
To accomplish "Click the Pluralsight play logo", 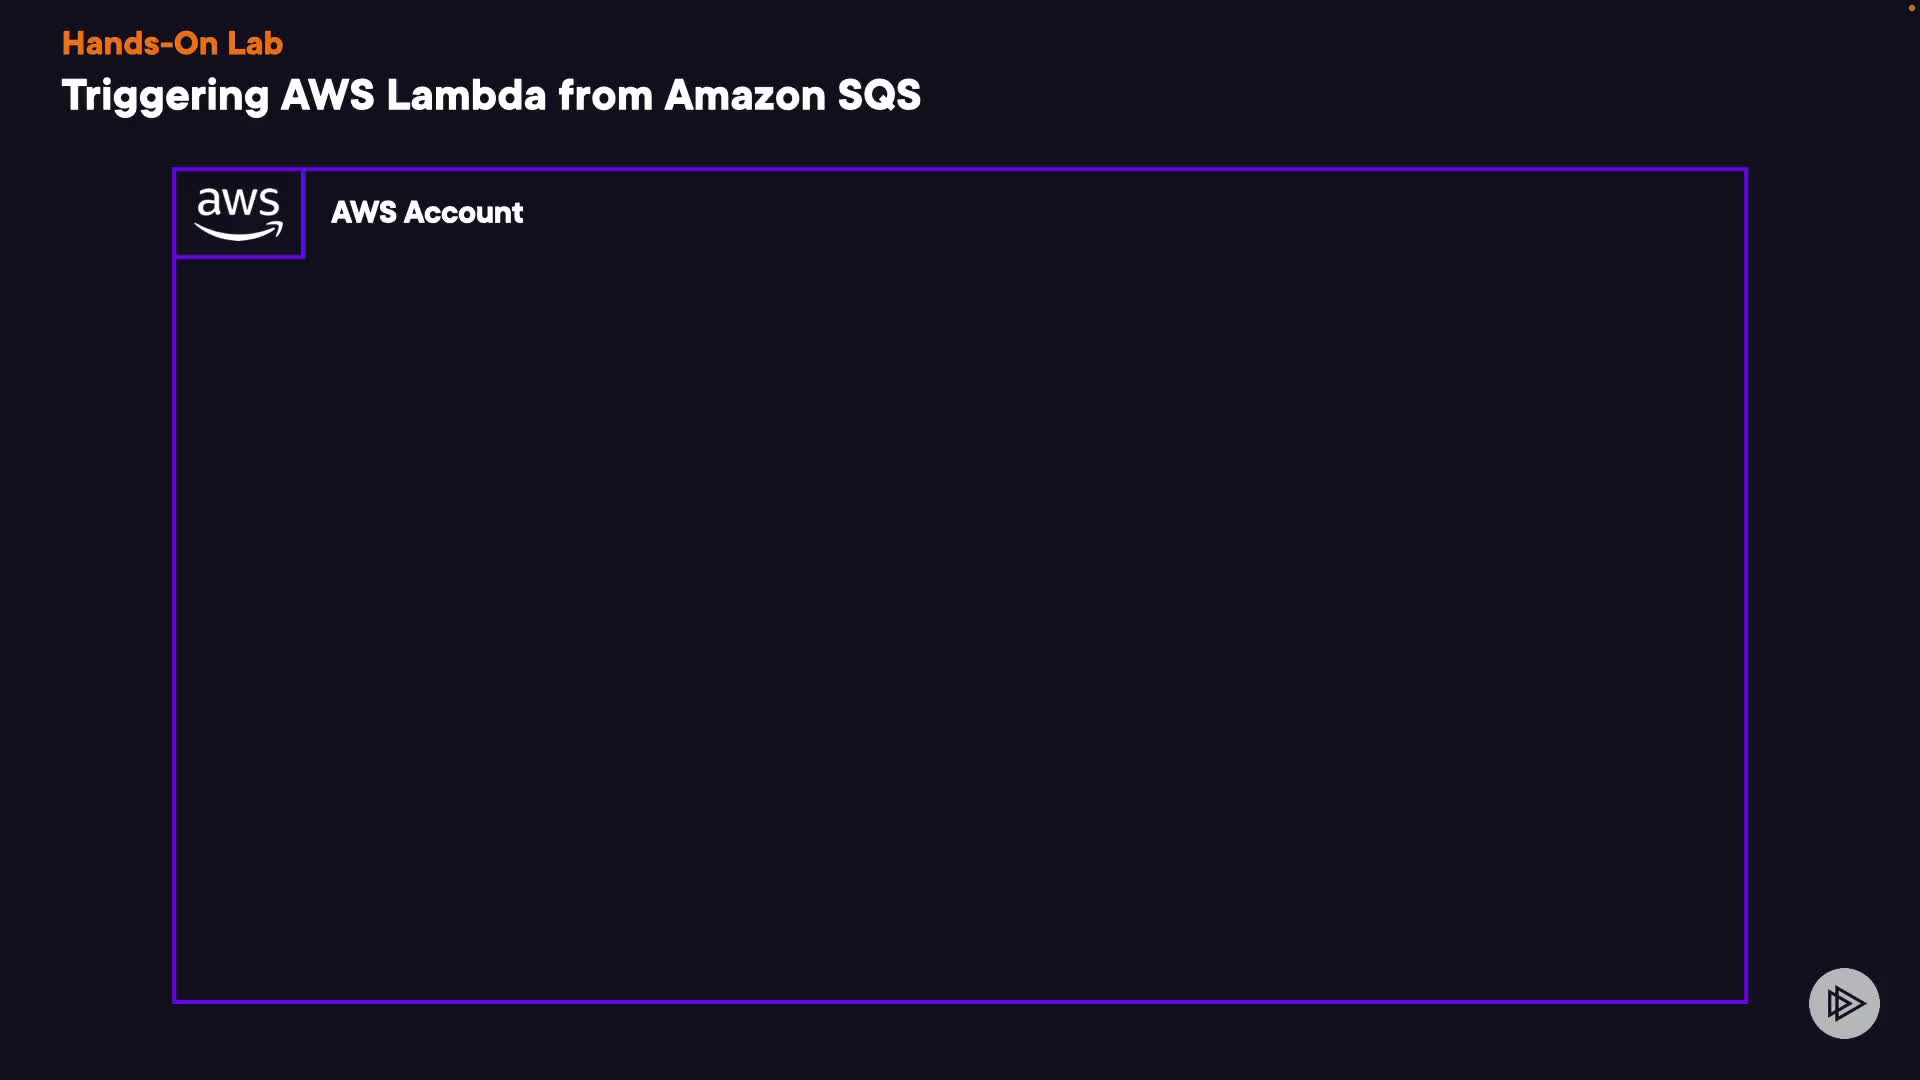I will [x=1845, y=1003].
